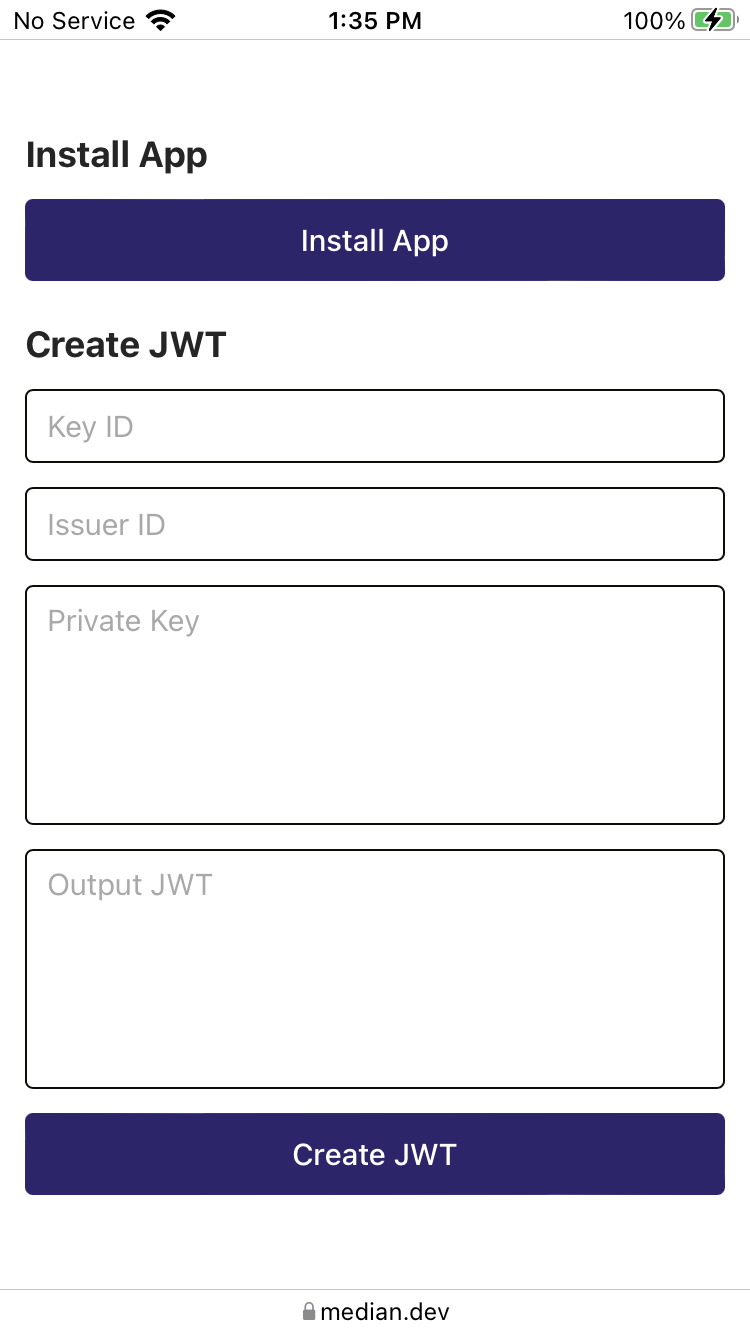Tap the Key ID placeholder text
Viewport: 750px width, 1334px height.
pos(89,426)
